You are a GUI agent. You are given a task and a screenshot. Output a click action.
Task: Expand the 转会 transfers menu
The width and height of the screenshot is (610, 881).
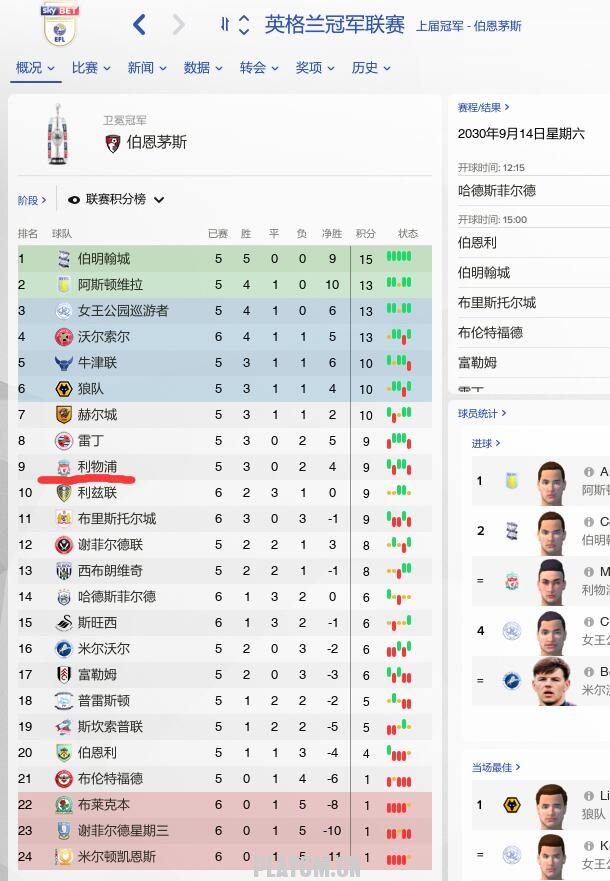click(x=259, y=68)
